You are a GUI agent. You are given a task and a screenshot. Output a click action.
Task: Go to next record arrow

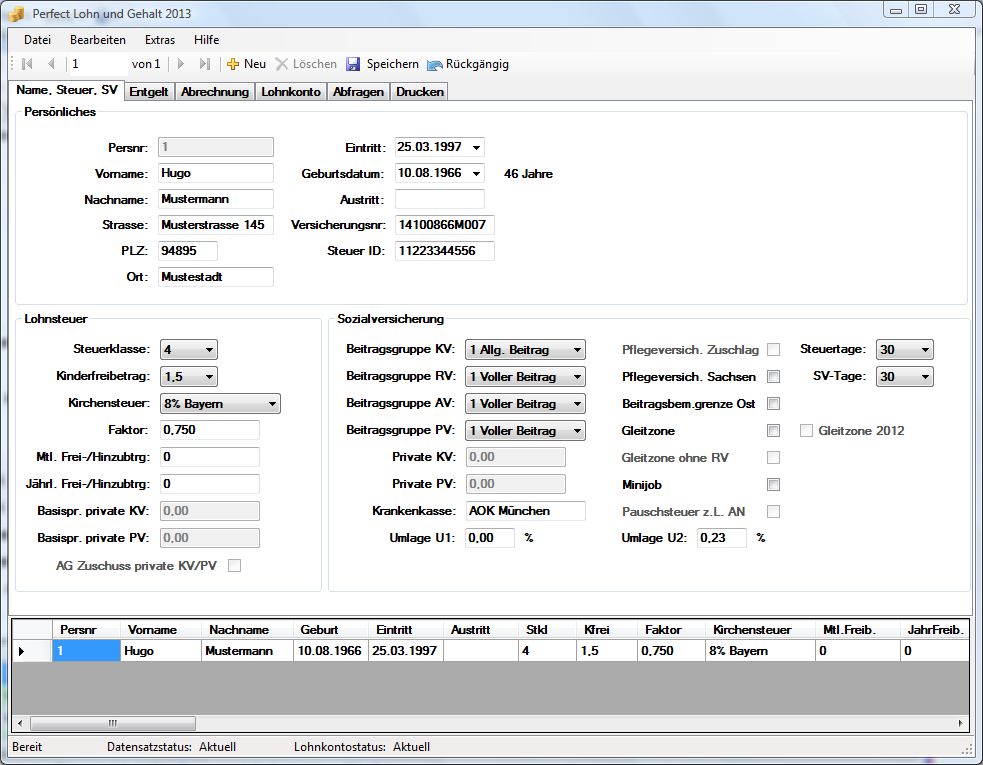pos(181,64)
